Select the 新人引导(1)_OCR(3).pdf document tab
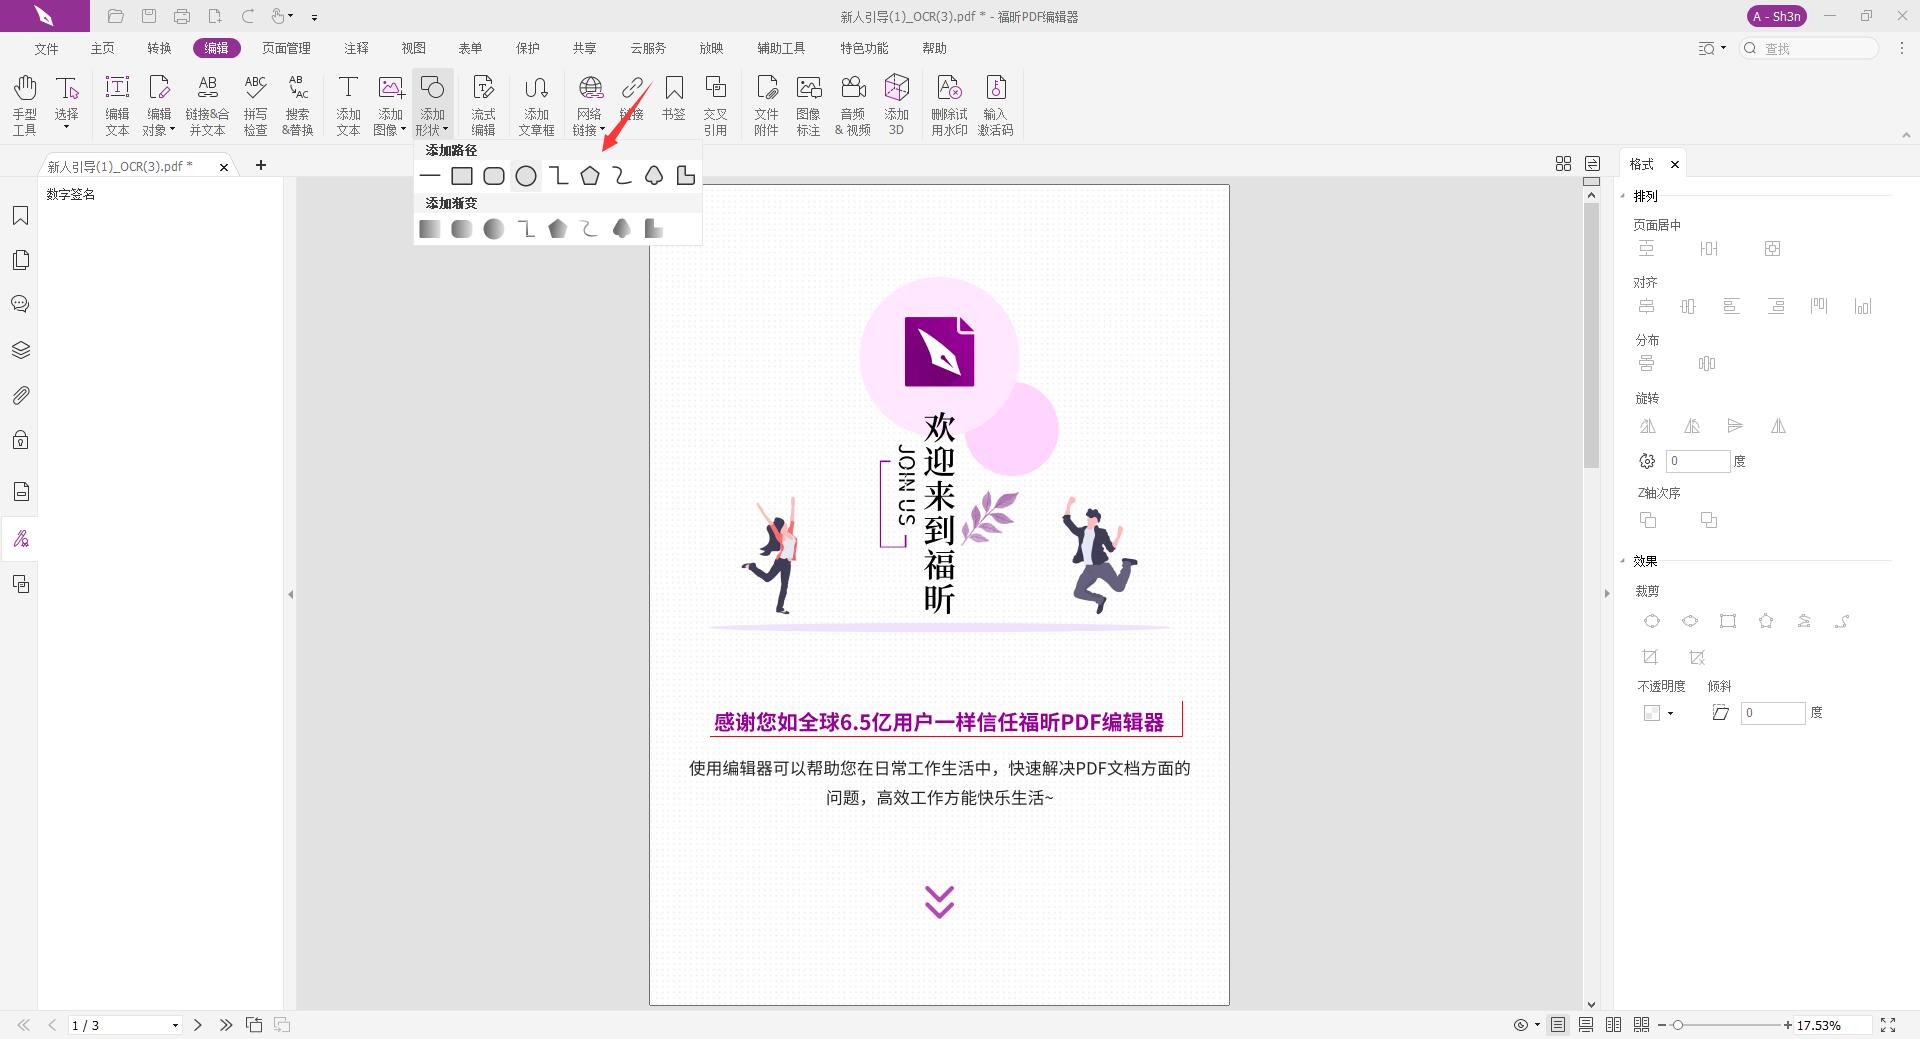This screenshot has height=1039, width=1920. [118, 166]
